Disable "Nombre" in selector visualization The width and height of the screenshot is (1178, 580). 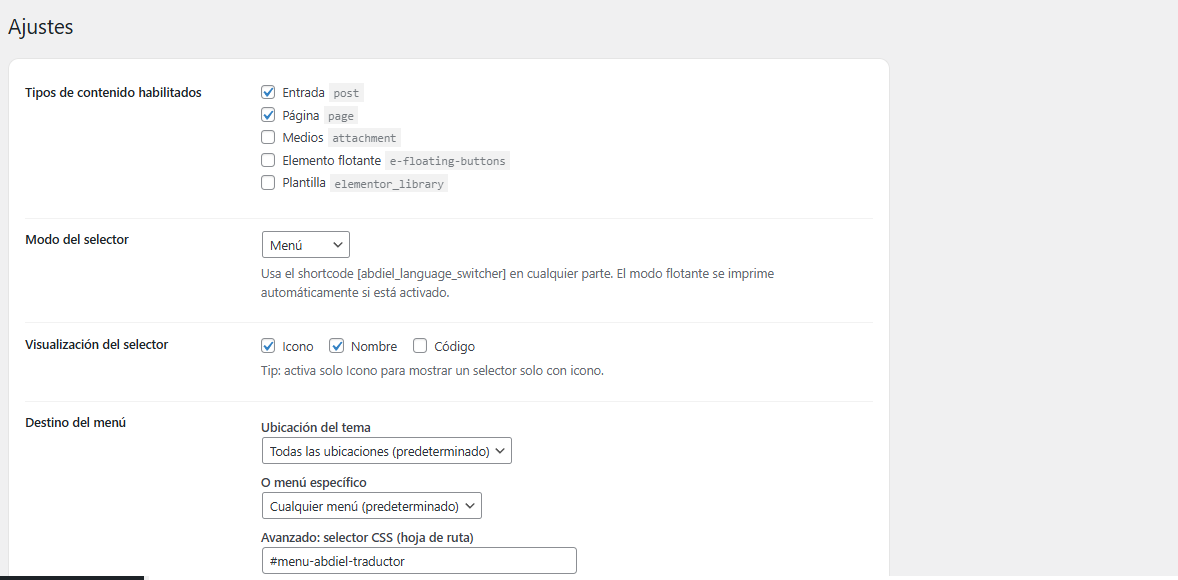tap(337, 345)
